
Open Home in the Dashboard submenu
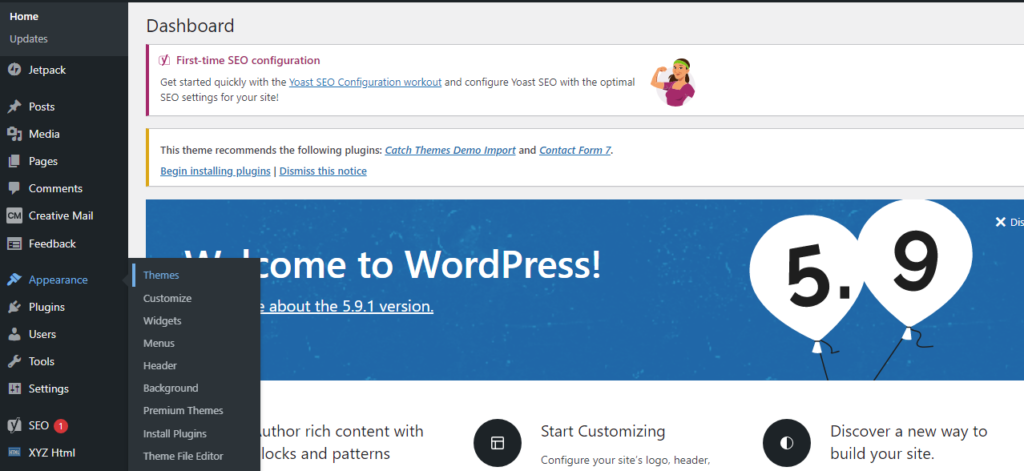[24, 16]
